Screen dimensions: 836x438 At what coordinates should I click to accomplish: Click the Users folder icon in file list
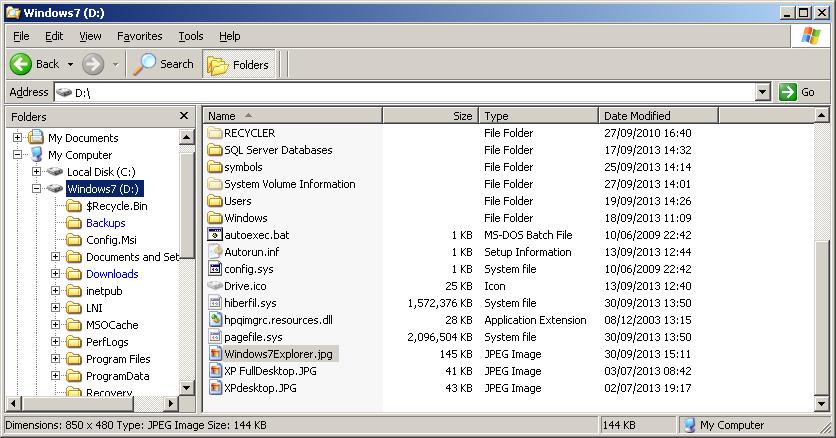[x=214, y=201]
